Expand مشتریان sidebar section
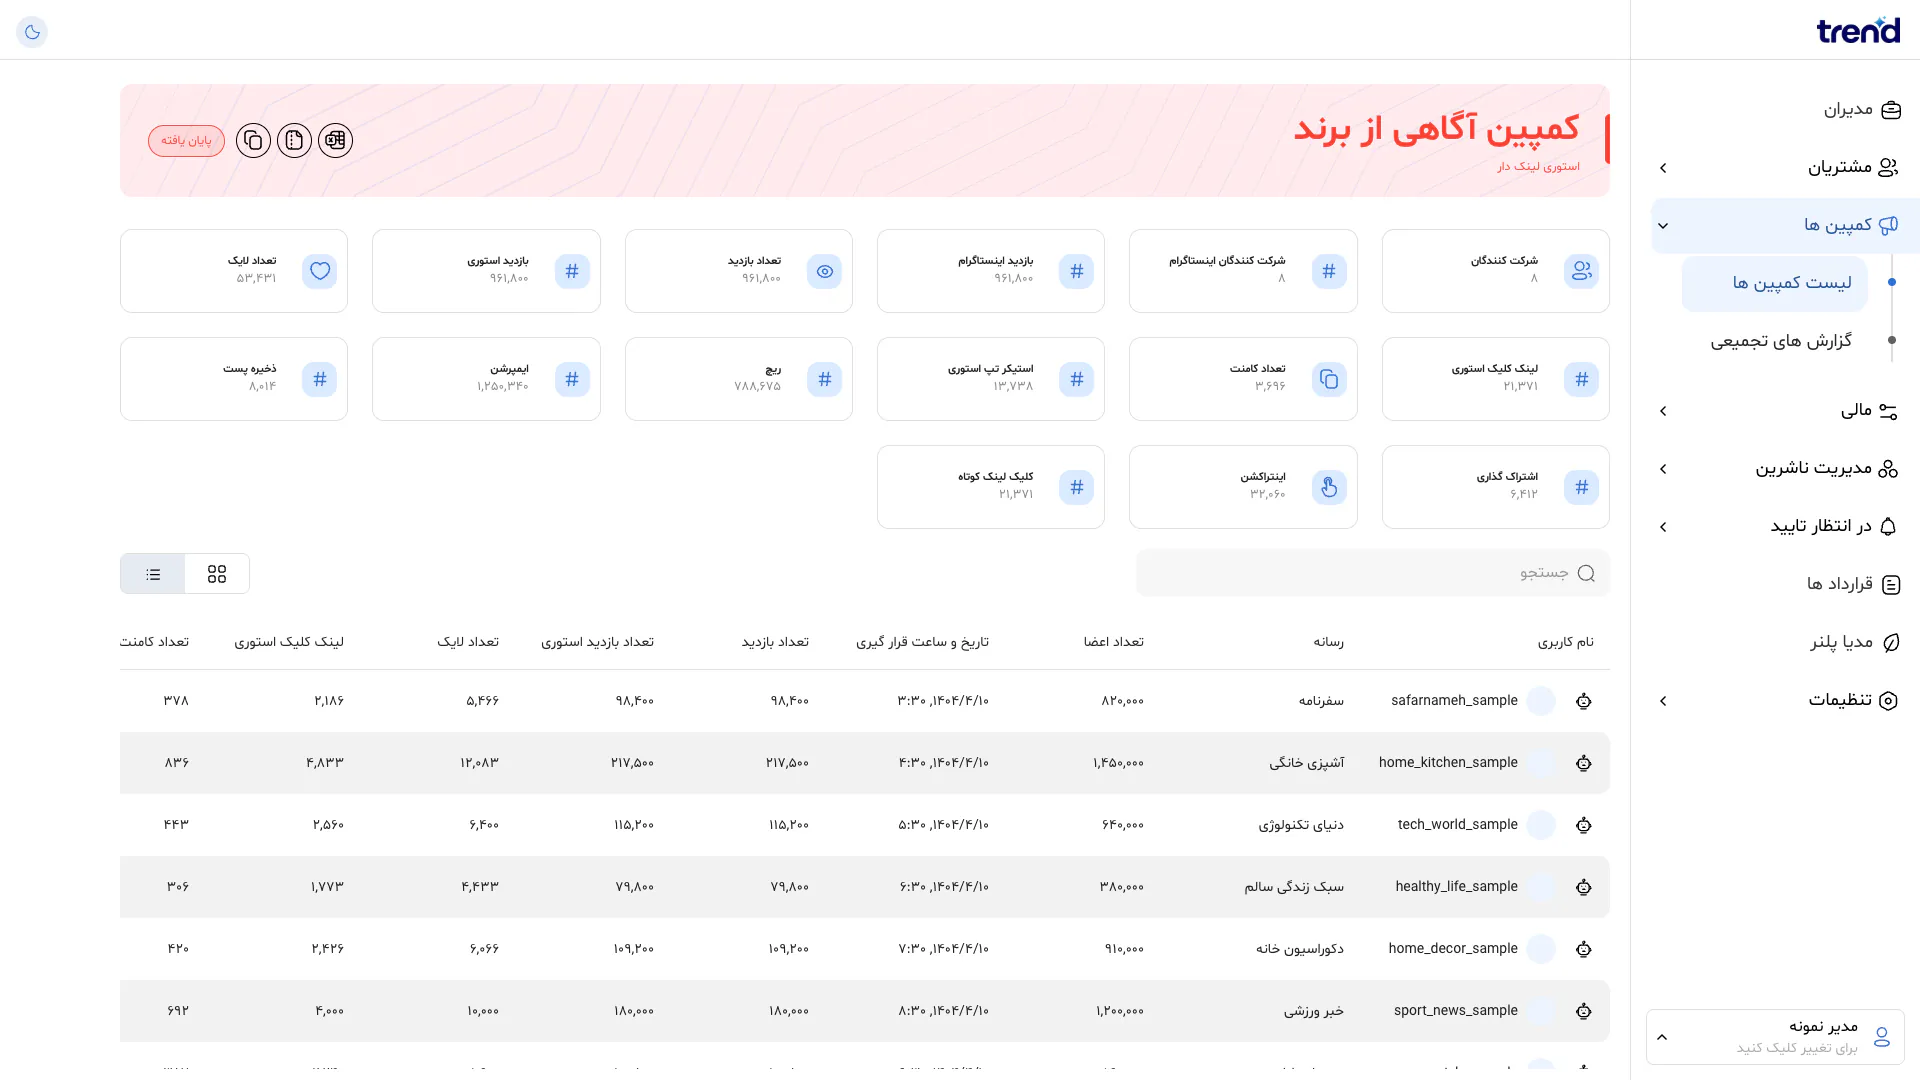This screenshot has height=1080, width=1920. click(x=1785, y=167)
